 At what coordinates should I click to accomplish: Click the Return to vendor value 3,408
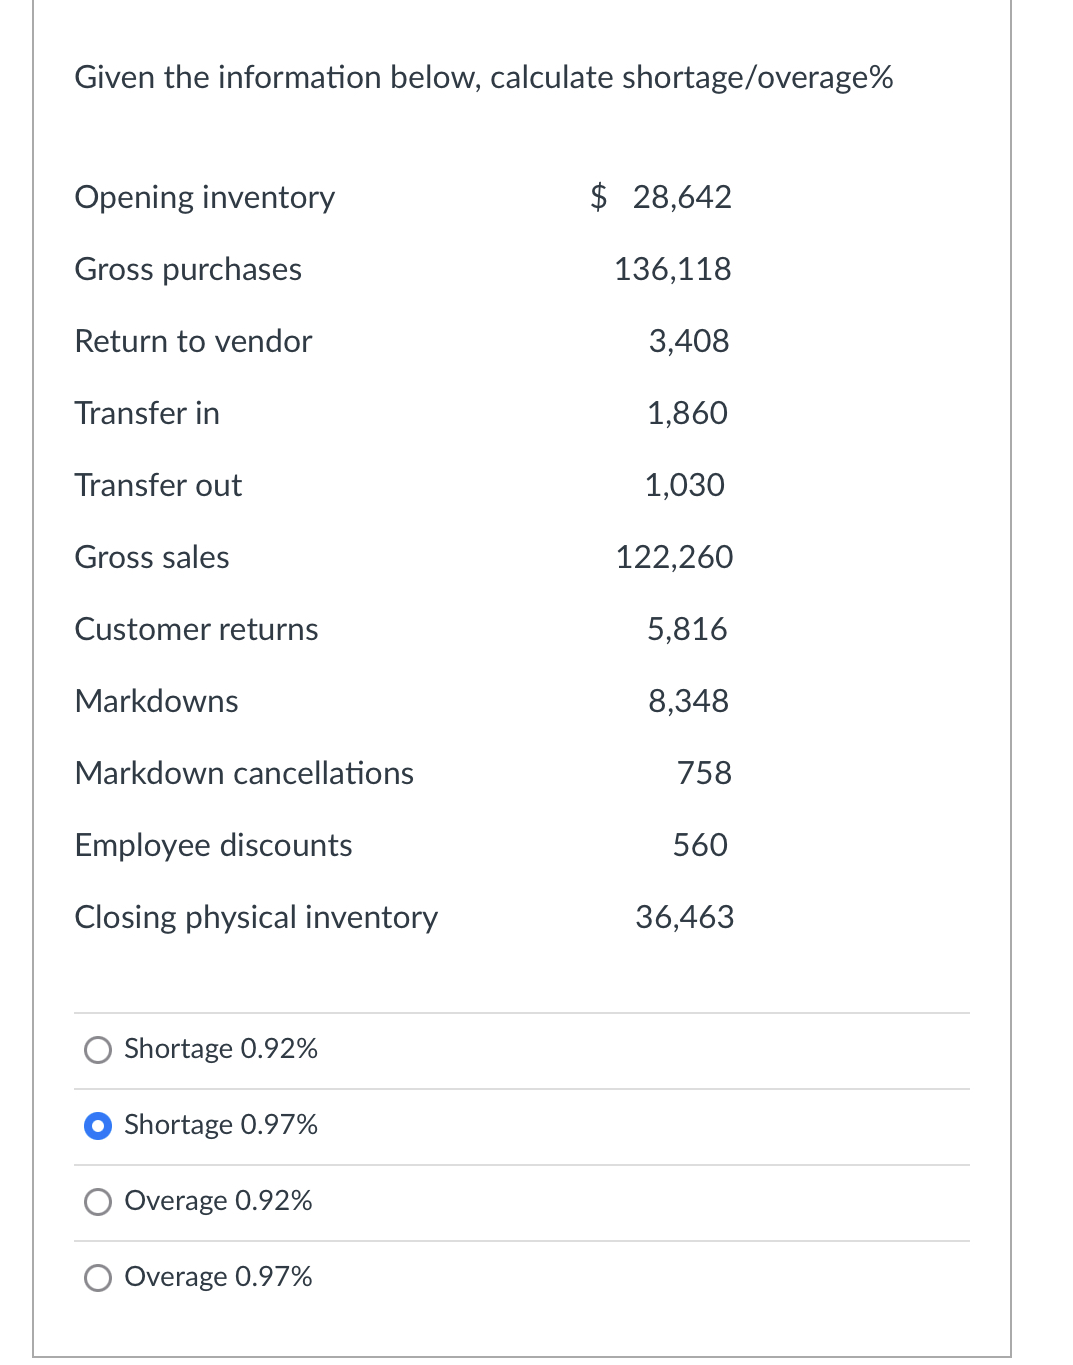(x=686, y=341)
